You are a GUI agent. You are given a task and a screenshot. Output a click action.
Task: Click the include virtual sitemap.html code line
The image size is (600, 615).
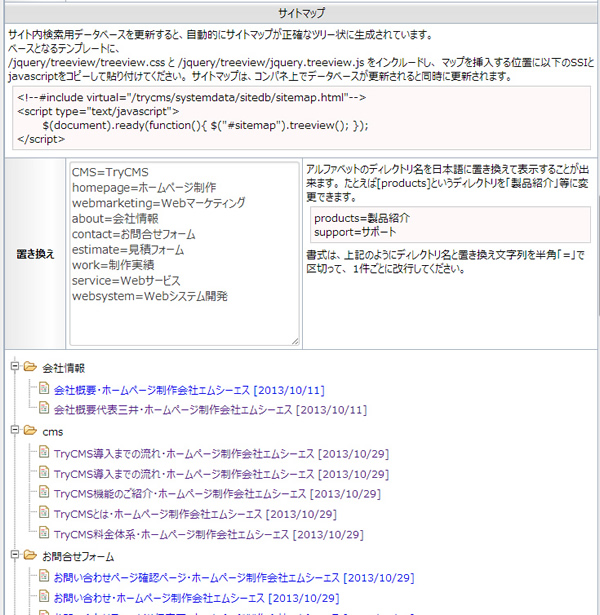[x=191, y=98]
